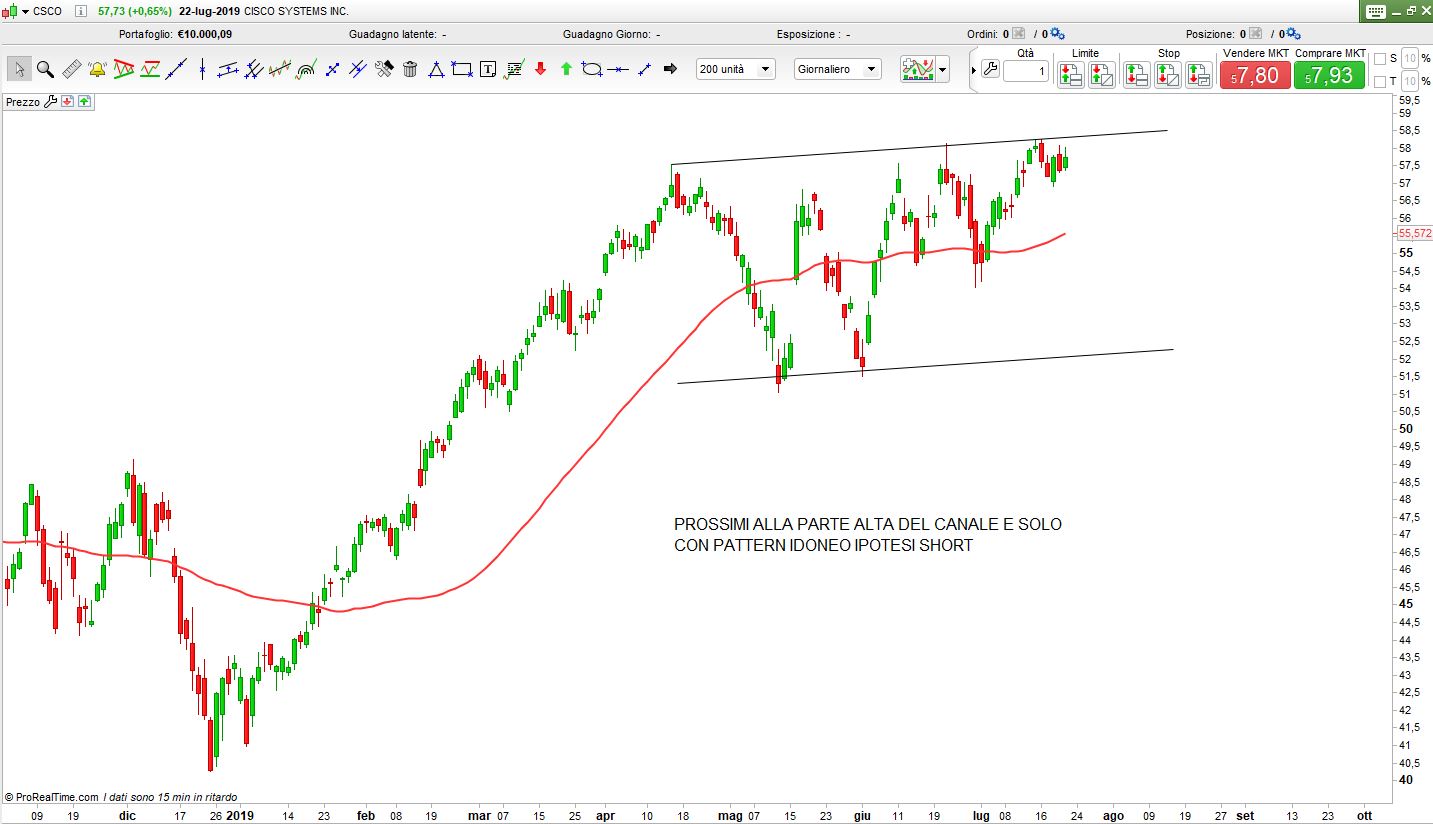The image size is (1433, 824).
Task: Select the magnifying glass zoom tool
Action: (x=45, y=69)
